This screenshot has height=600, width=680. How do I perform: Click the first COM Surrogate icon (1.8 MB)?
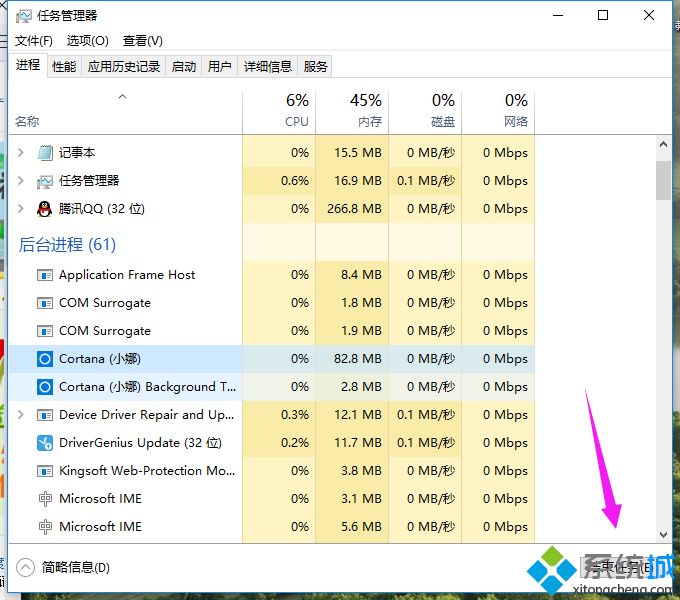[45, 303]
